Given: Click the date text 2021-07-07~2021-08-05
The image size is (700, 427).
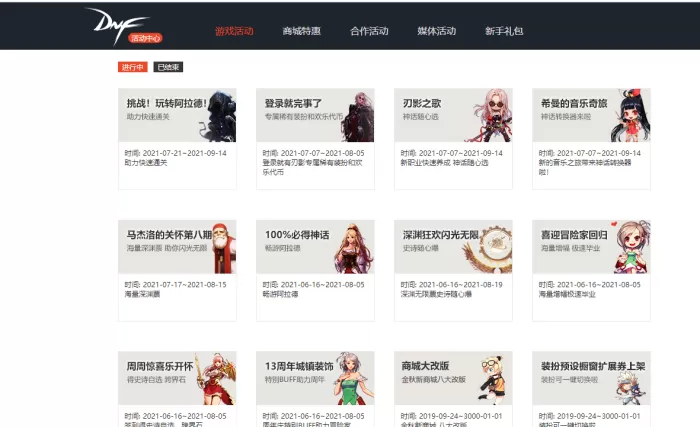Looking at the screenshot, I should [x=322, y=153].
